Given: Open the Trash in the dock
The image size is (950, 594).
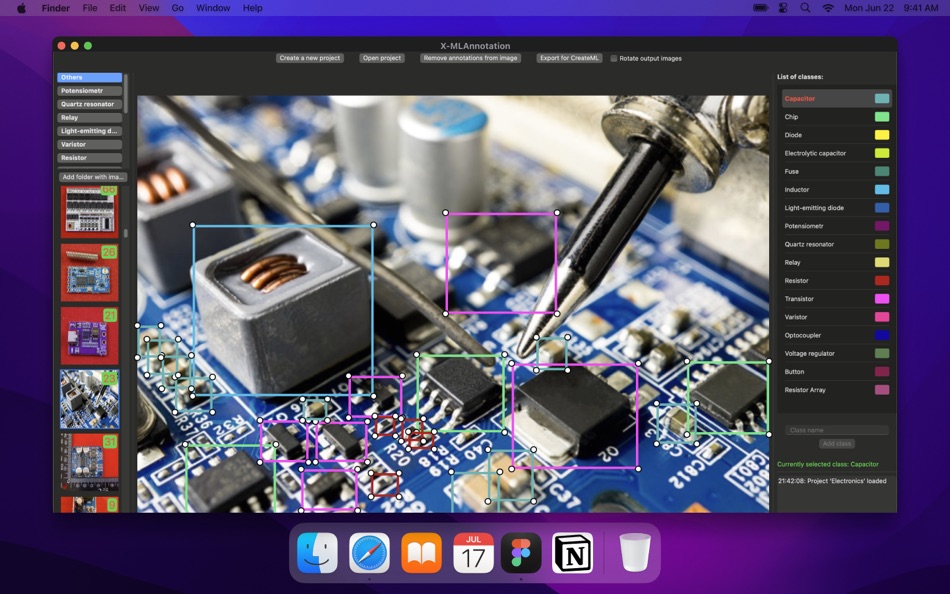Looking at the screenshot, I should click(x=634, y=553).
